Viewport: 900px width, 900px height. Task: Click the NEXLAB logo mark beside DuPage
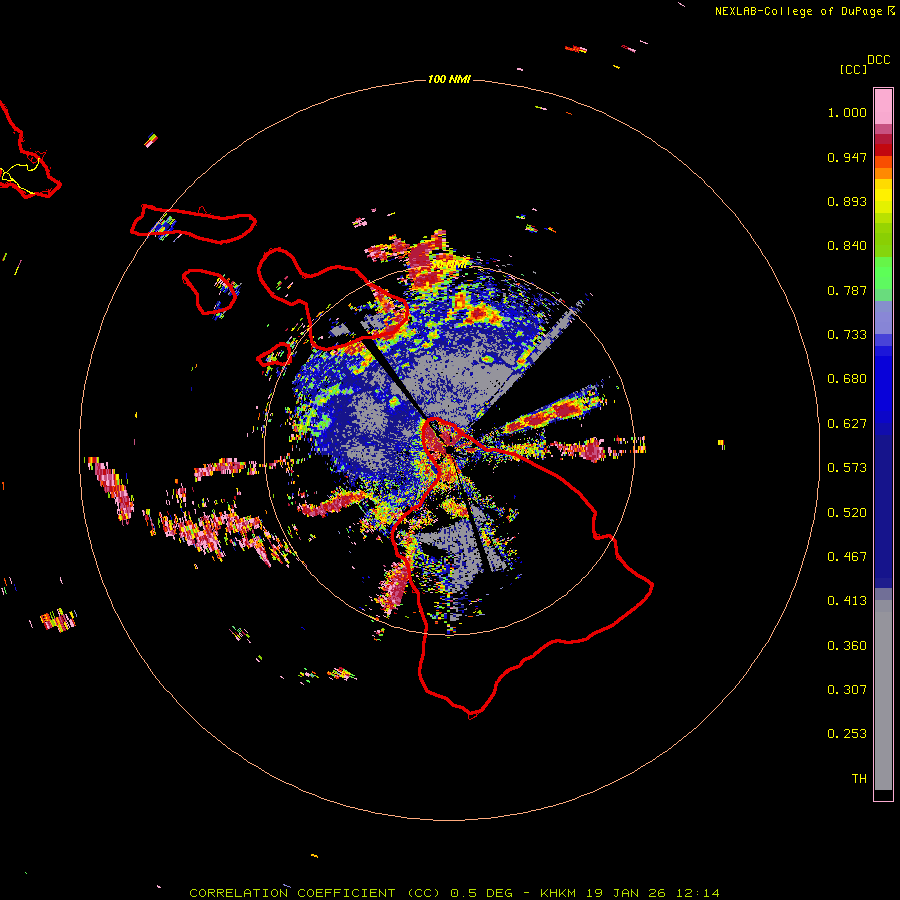[891, 11]
